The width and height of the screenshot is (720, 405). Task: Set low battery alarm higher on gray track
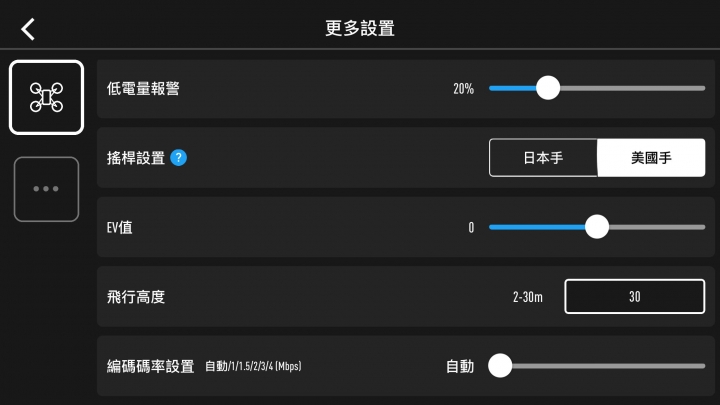pyautogui.click(x=632, y=88)
